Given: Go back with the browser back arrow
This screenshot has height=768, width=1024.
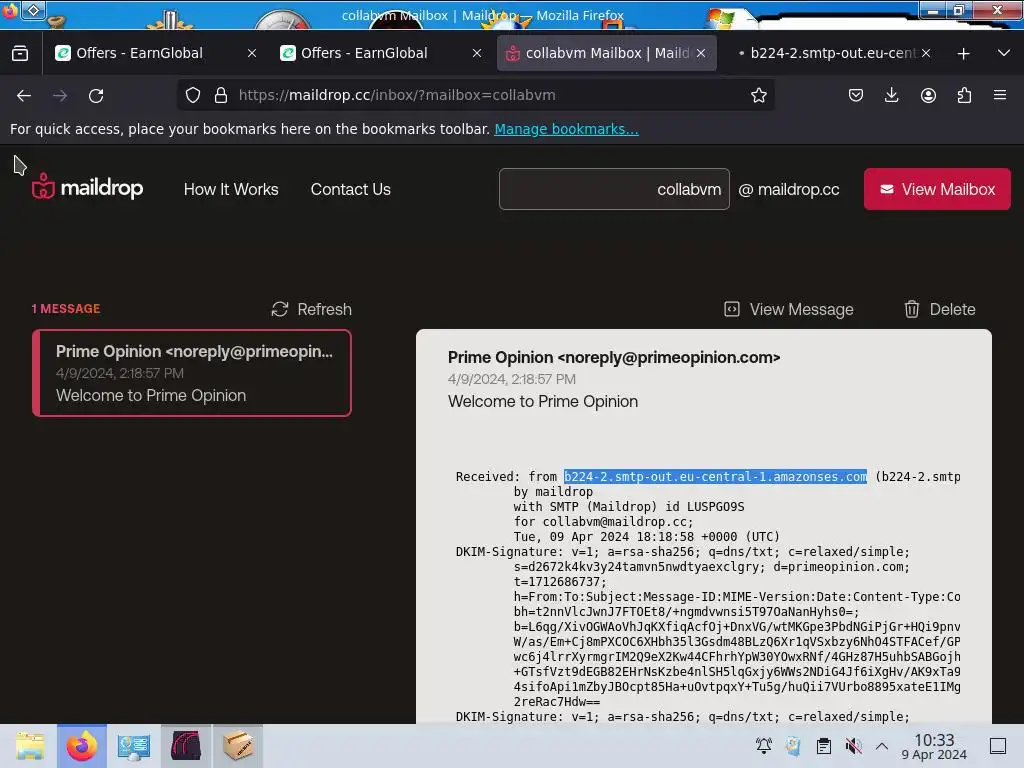Looking at the screenshot, I should click(x=24, y=95).
